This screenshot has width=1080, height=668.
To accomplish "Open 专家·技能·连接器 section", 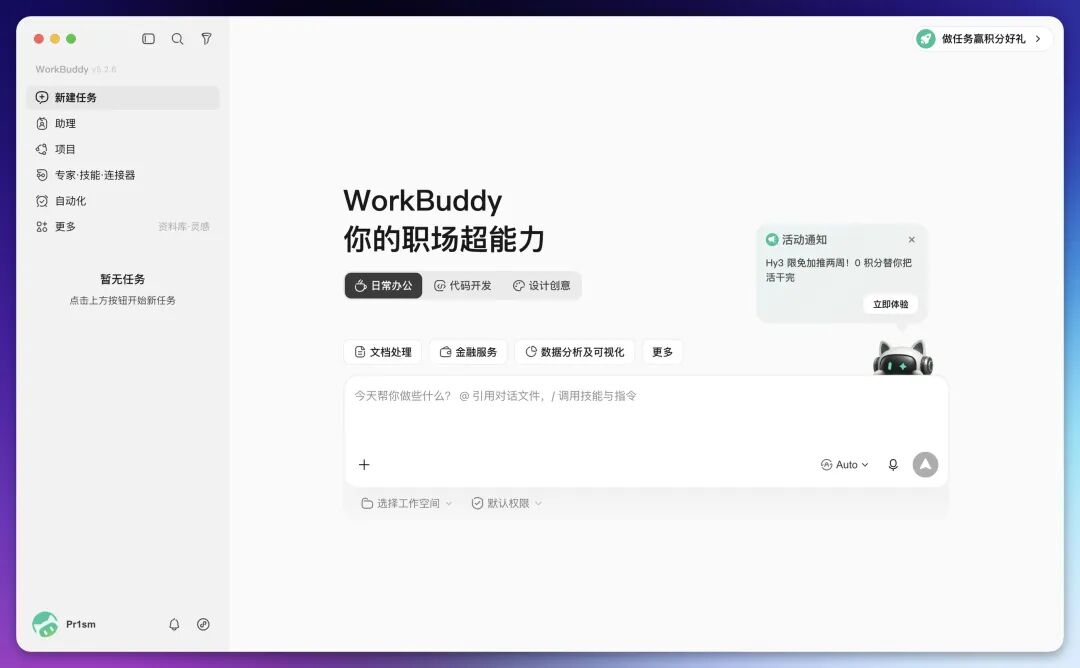I will (123, 175).
